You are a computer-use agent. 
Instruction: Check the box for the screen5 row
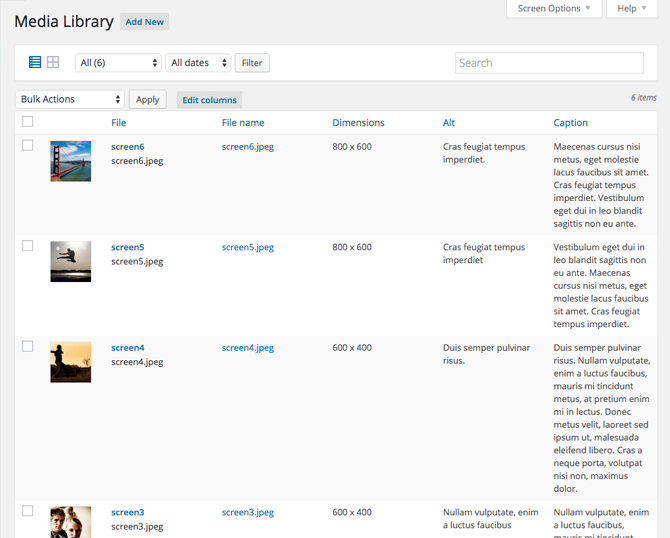point(27,246)
